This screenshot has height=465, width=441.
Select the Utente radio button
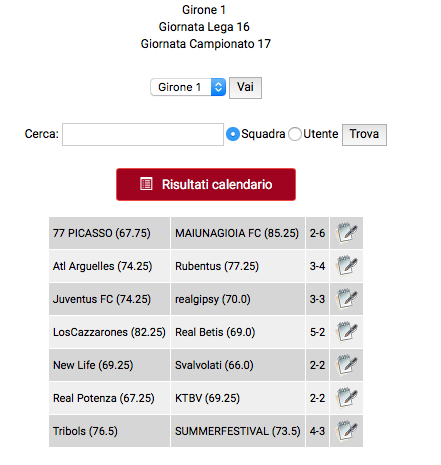tap(295, 134)
